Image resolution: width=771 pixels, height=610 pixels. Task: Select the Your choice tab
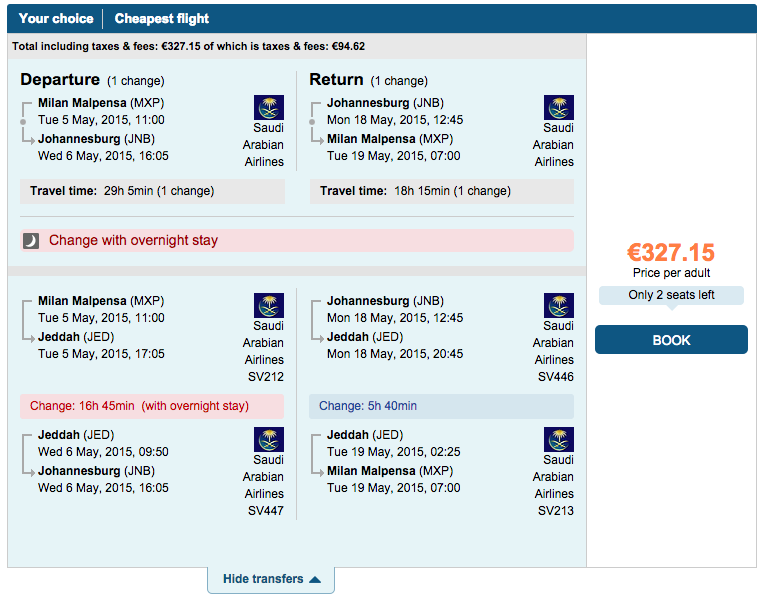pos(56,19)
